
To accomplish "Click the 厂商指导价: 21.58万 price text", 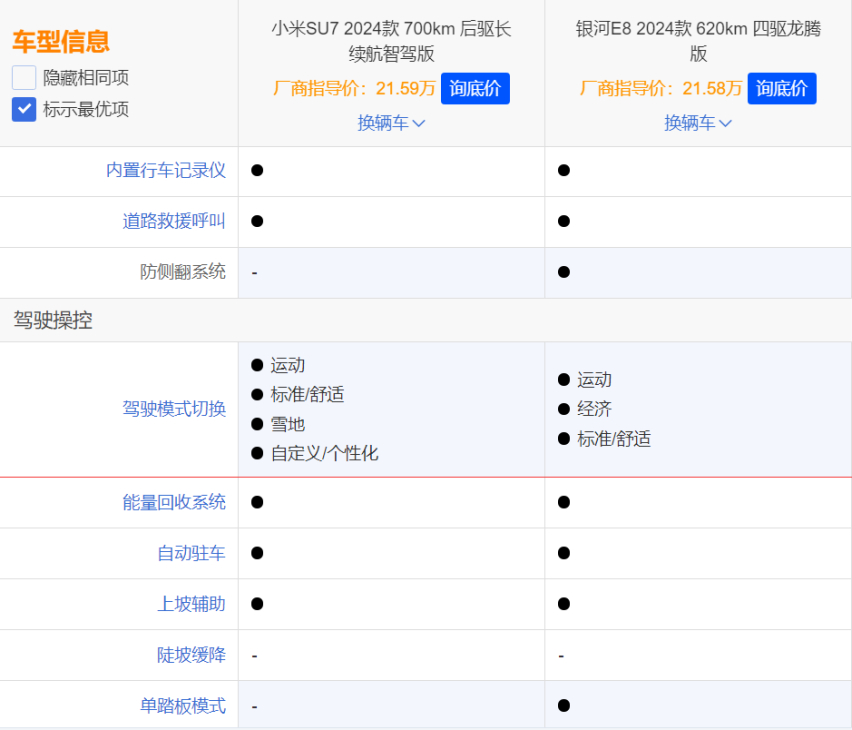I will [x=661, y=88].
